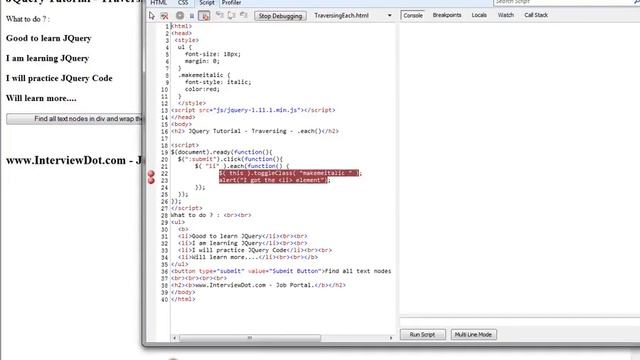640x360 pixels.
Task: Open the Locals pane
Action: 479,15
